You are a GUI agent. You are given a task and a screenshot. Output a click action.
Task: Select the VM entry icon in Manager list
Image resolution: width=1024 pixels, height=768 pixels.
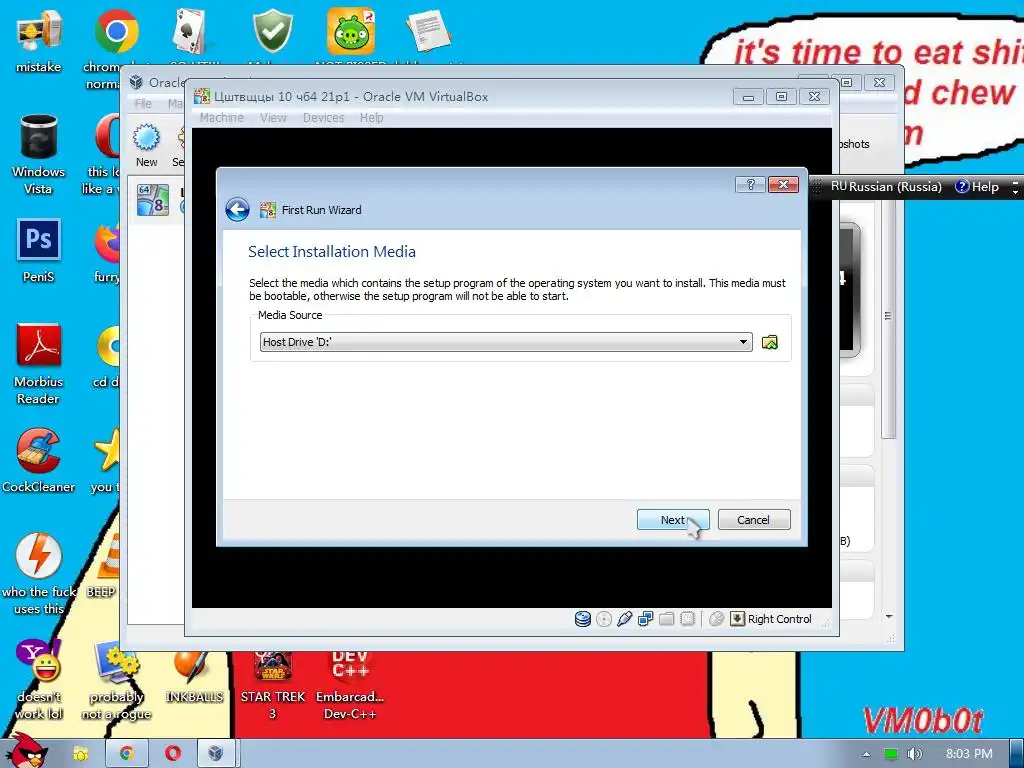(x=153, y=200)
